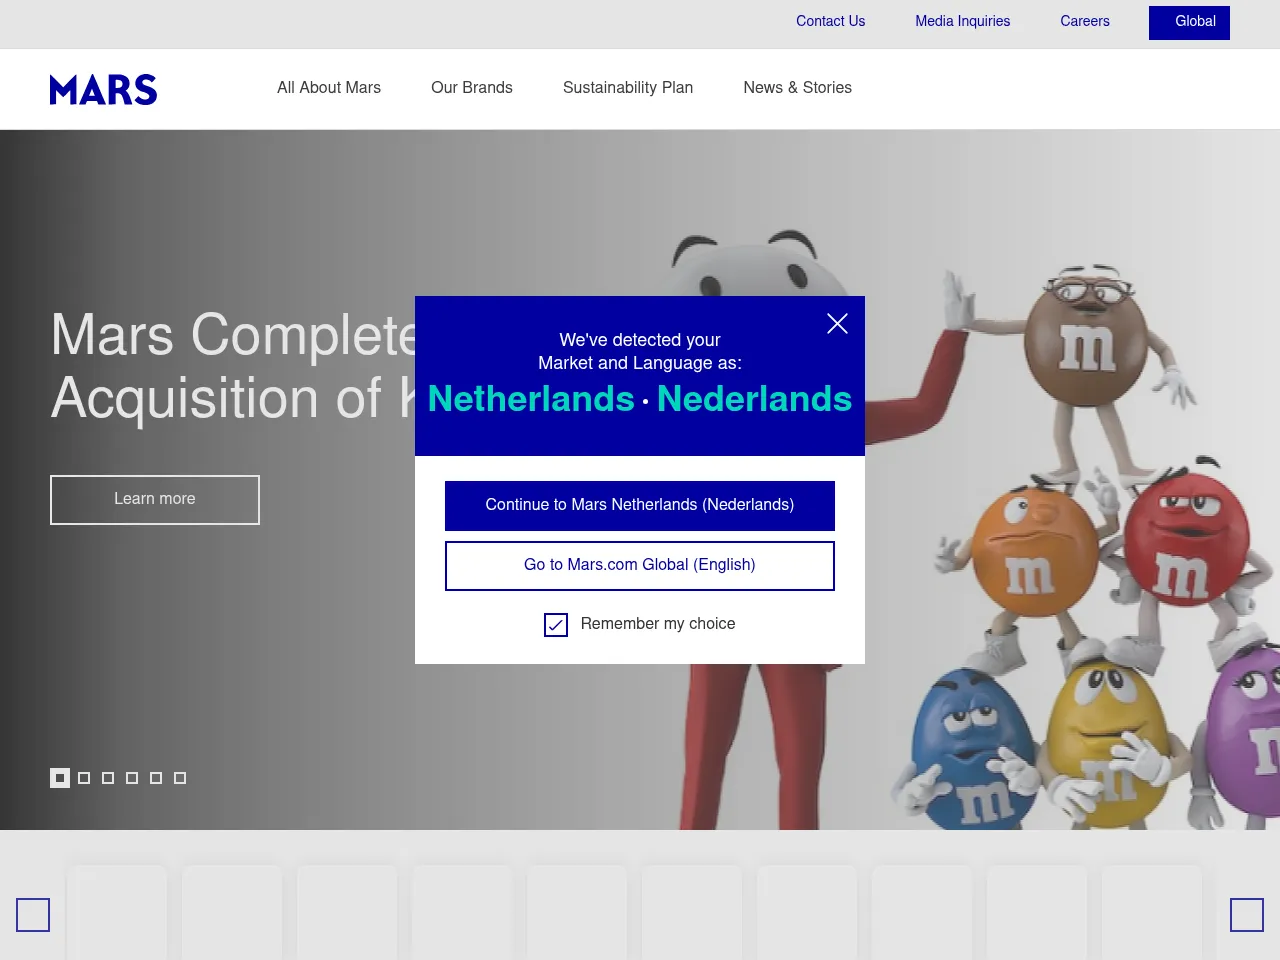The width and height of the screenshot is (1280, 960).
Task: Select the last slide indicator square
Action: tap(180, 777)
